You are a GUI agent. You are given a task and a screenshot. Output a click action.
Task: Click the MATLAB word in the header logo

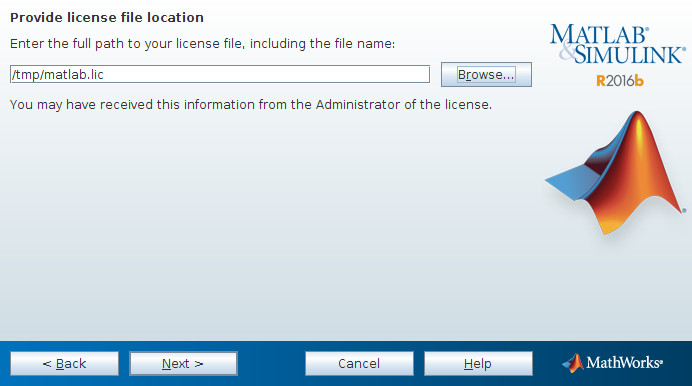pyautogui.click(x=599, y=34)
